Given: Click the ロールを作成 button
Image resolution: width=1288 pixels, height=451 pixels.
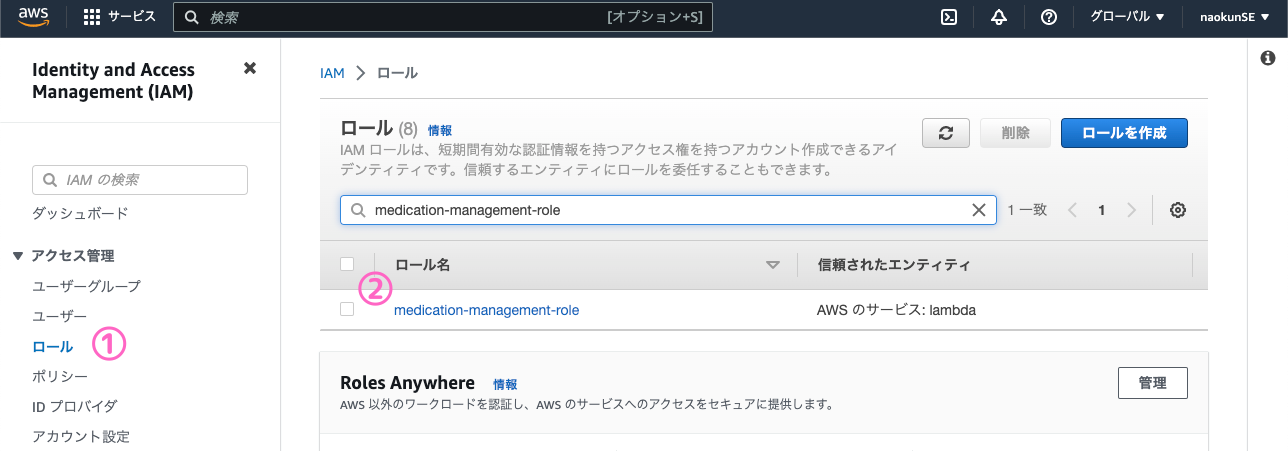Looking at the screenshot, I should (x=1125, y=133).
